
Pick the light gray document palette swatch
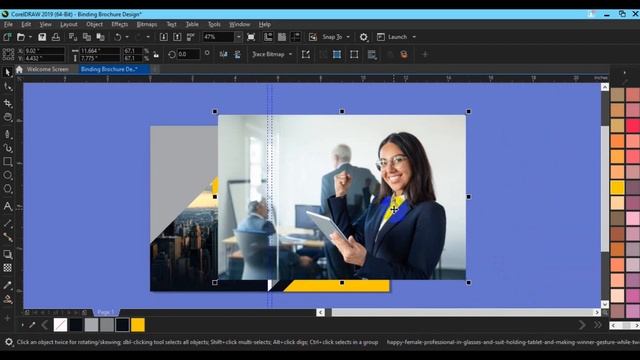pyautogui.click(x=91, y=325)
